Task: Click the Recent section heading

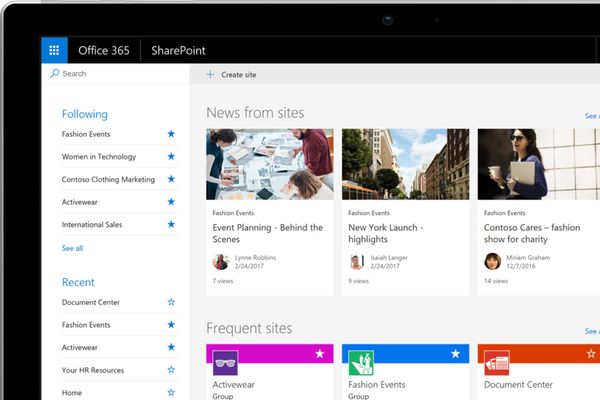Action: tap(78, 282)
